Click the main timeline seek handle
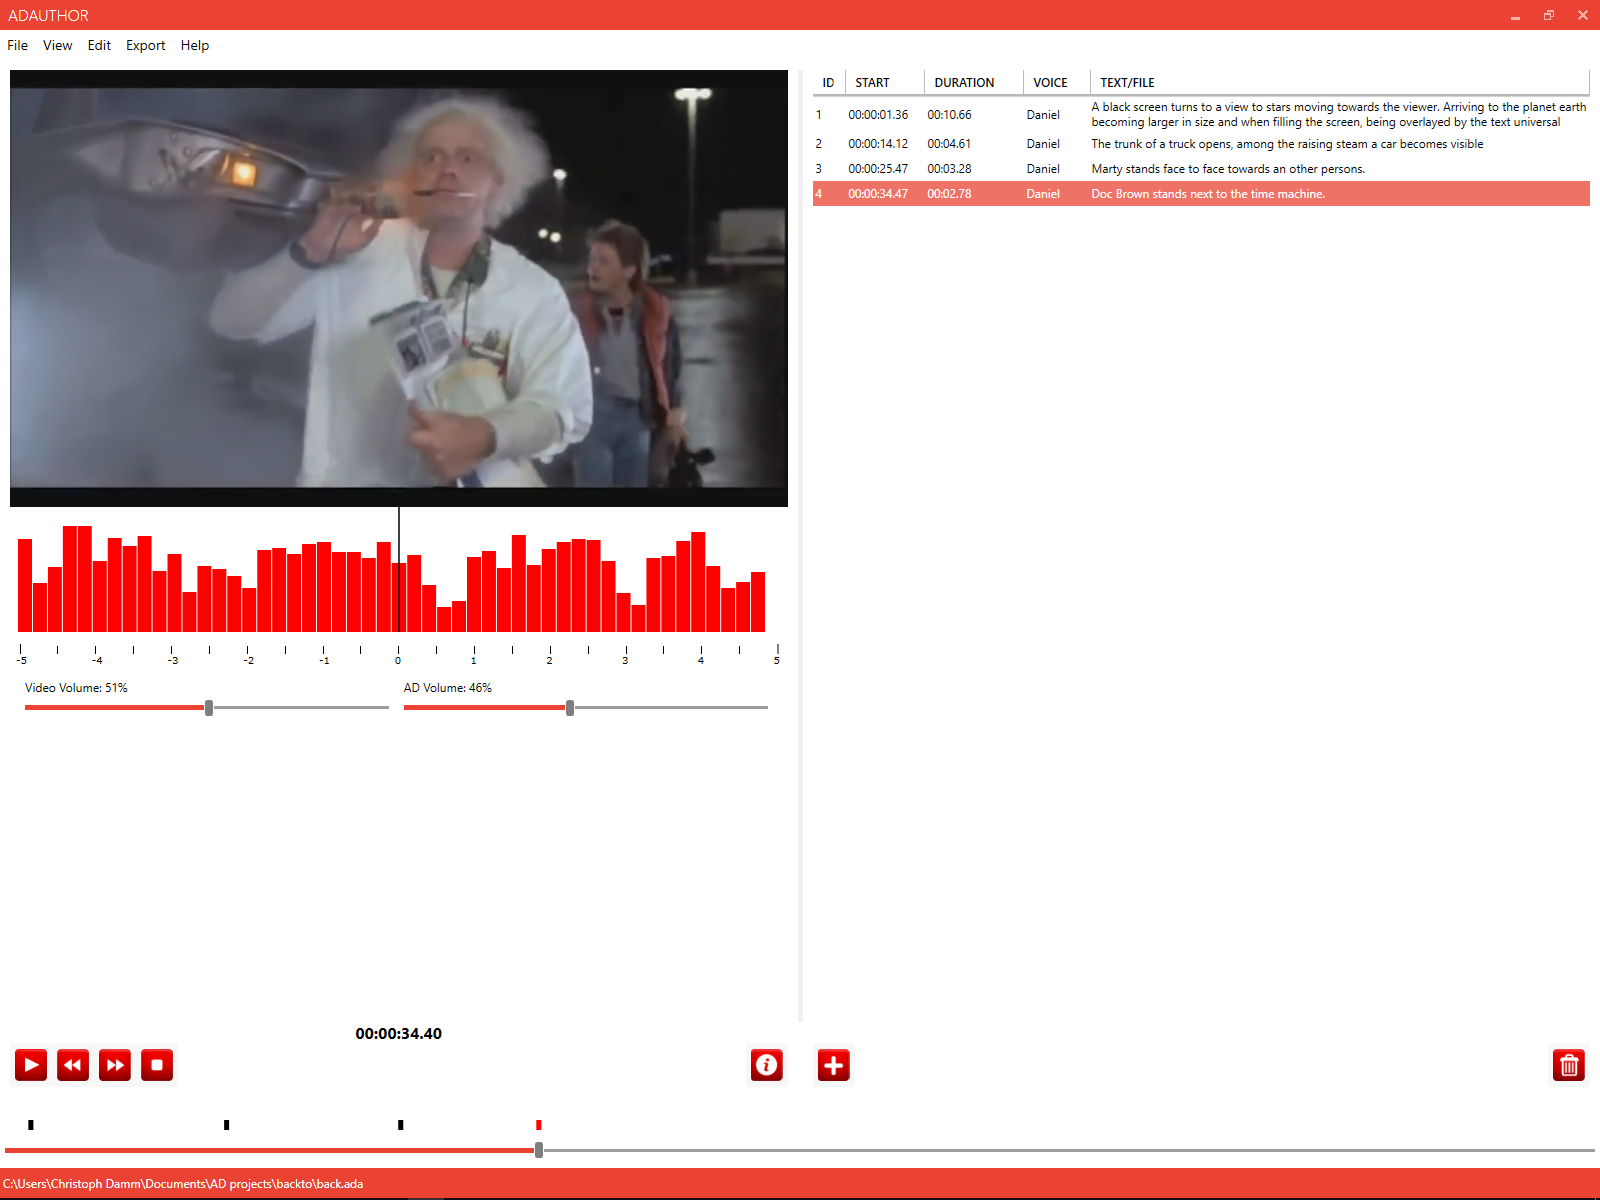 539,1150
